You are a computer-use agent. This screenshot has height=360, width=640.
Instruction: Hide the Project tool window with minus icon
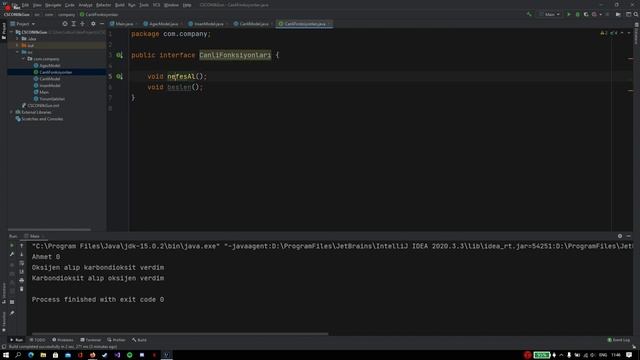pyautogui.click(x=102, y=24)
